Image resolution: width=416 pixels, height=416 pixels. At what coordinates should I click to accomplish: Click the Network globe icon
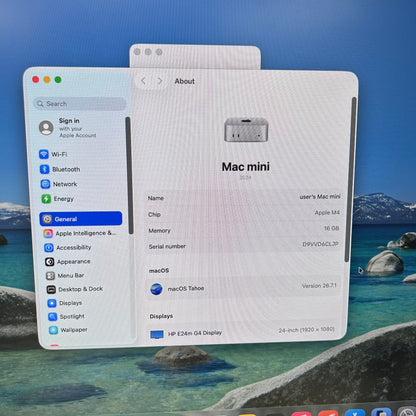pyautogui.click(x=45, y=184)
